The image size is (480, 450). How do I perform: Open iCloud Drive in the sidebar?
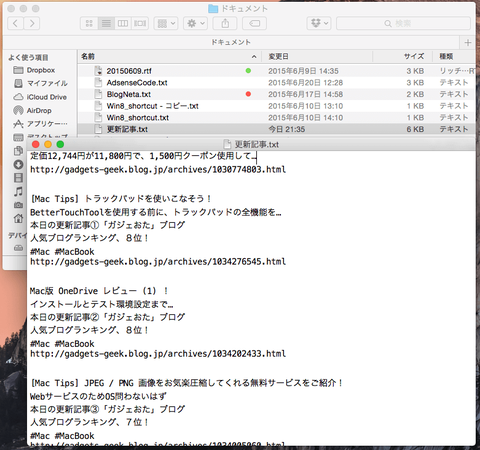click(x=40, y=97)
